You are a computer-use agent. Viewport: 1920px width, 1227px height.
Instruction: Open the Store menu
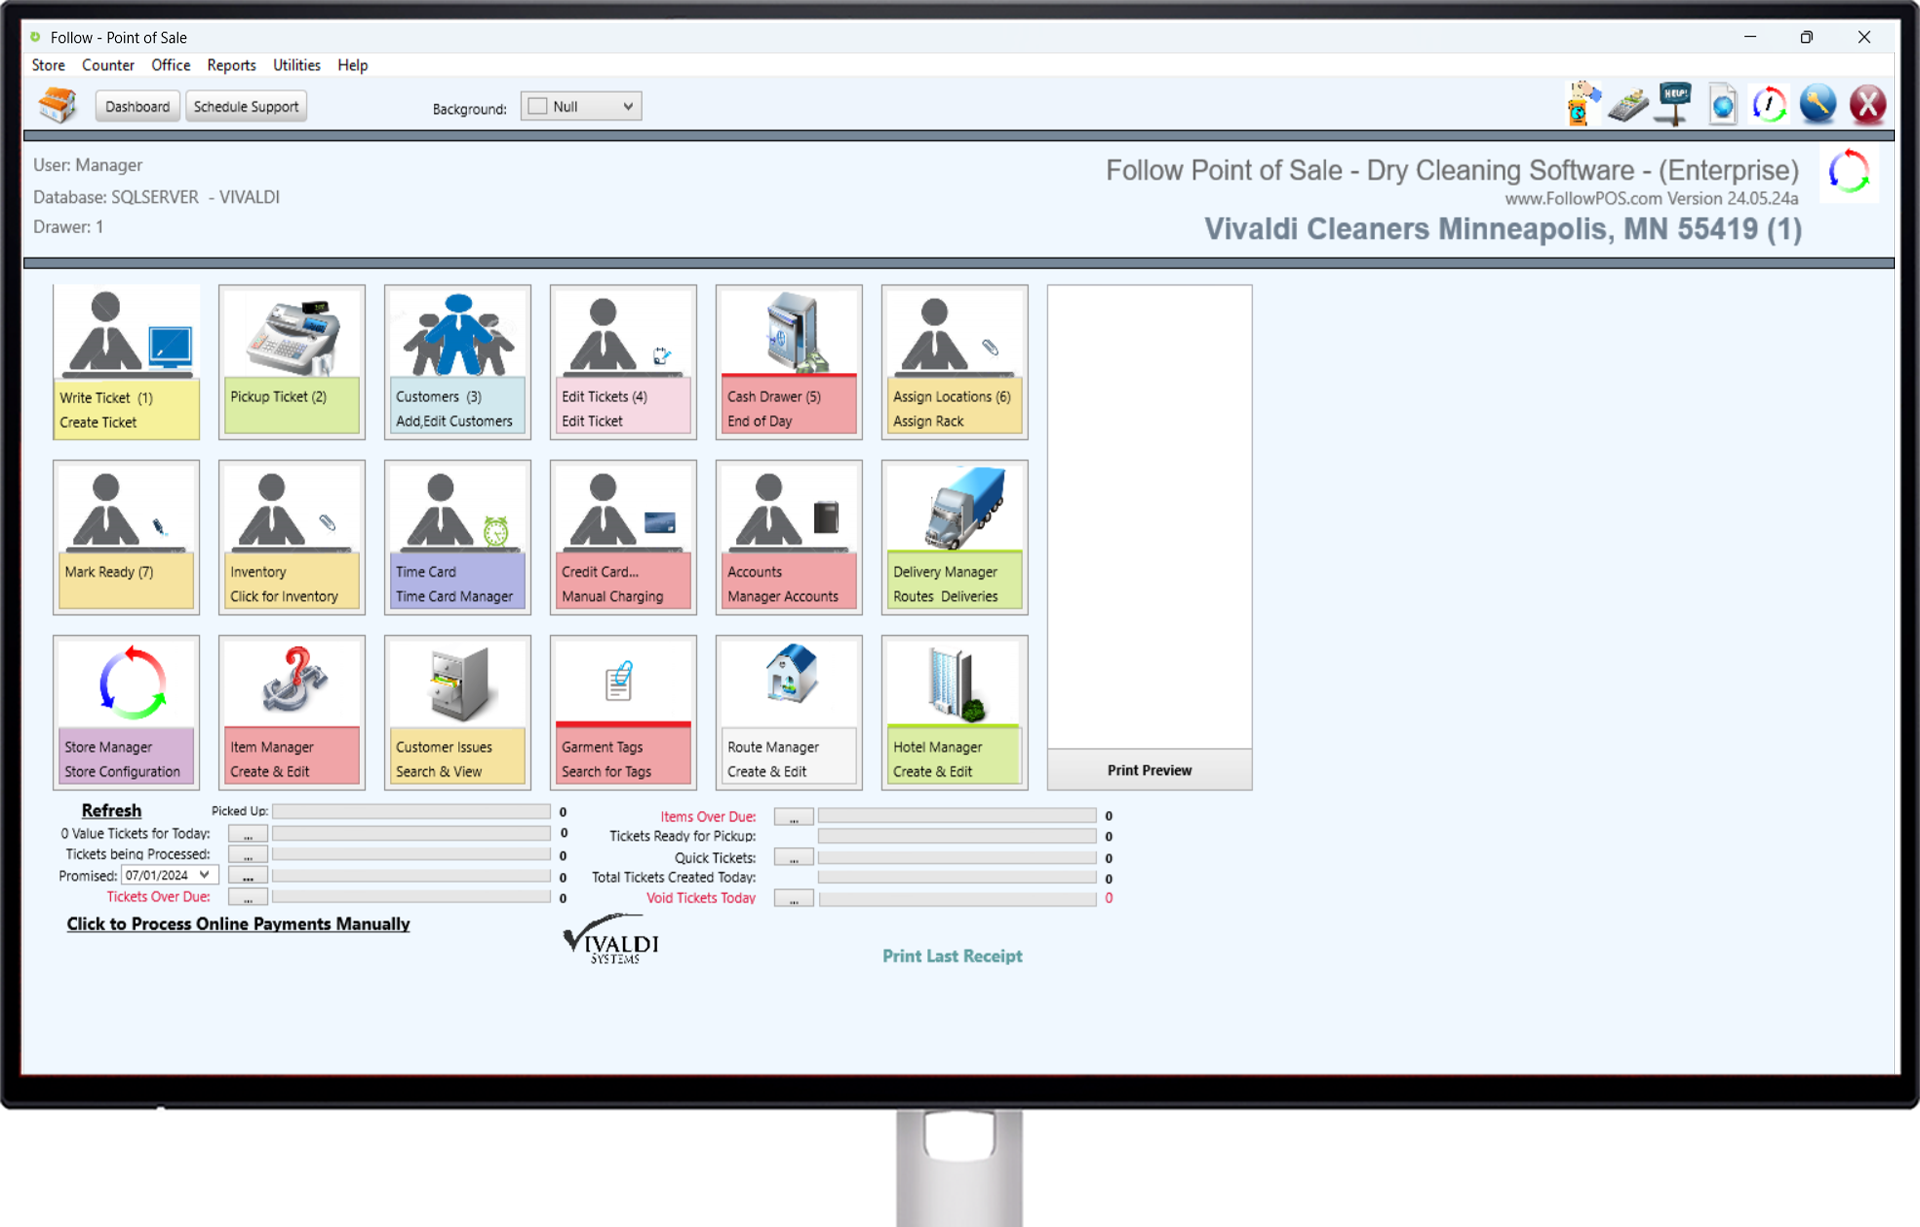click(x=48, y=65)
